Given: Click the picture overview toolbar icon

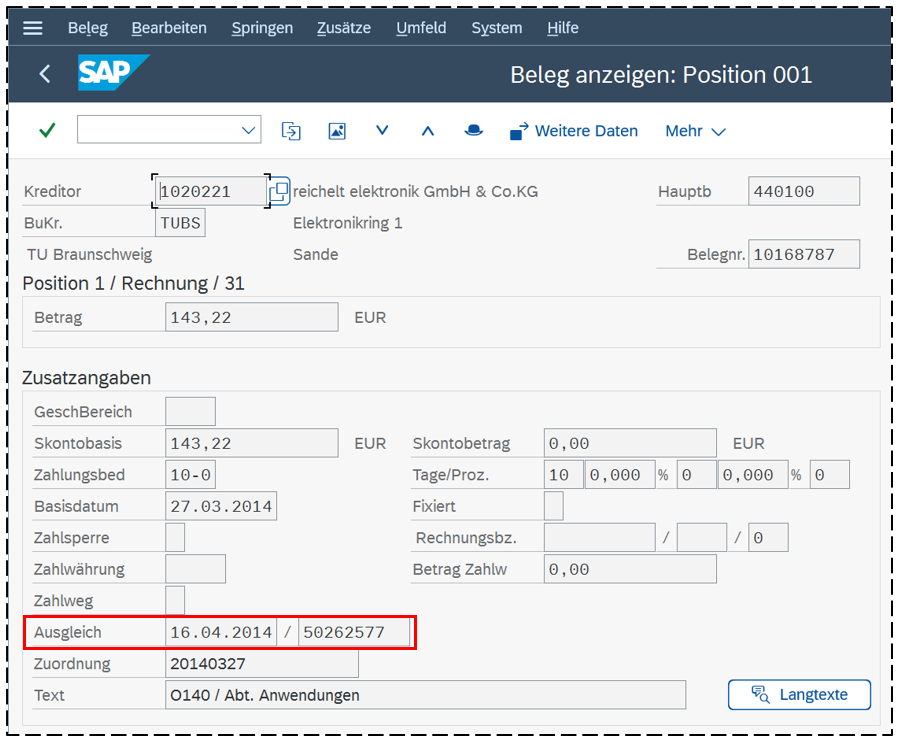Looking at the screenshot, I should (x=337, y=131).
